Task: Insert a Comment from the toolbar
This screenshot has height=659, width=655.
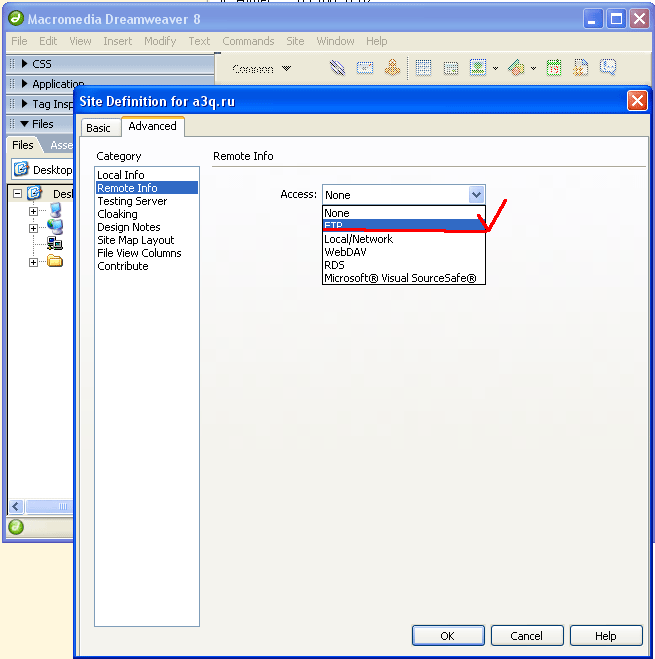Action: (x=608, y=67)
